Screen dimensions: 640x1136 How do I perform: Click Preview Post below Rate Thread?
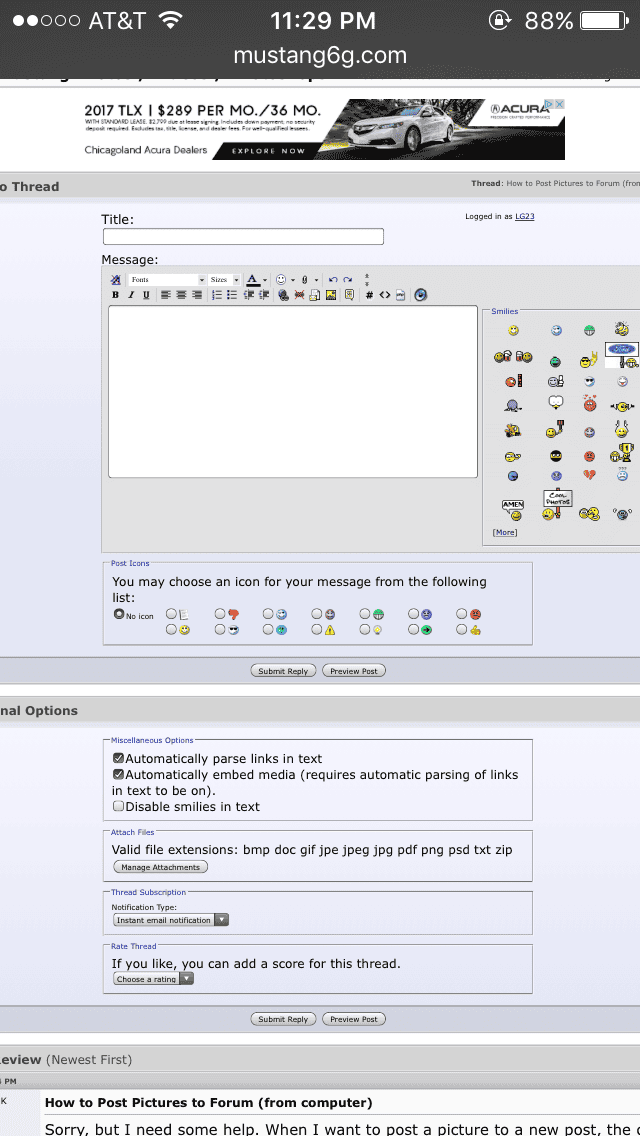pyautogui.click(x=354, y=1019)
